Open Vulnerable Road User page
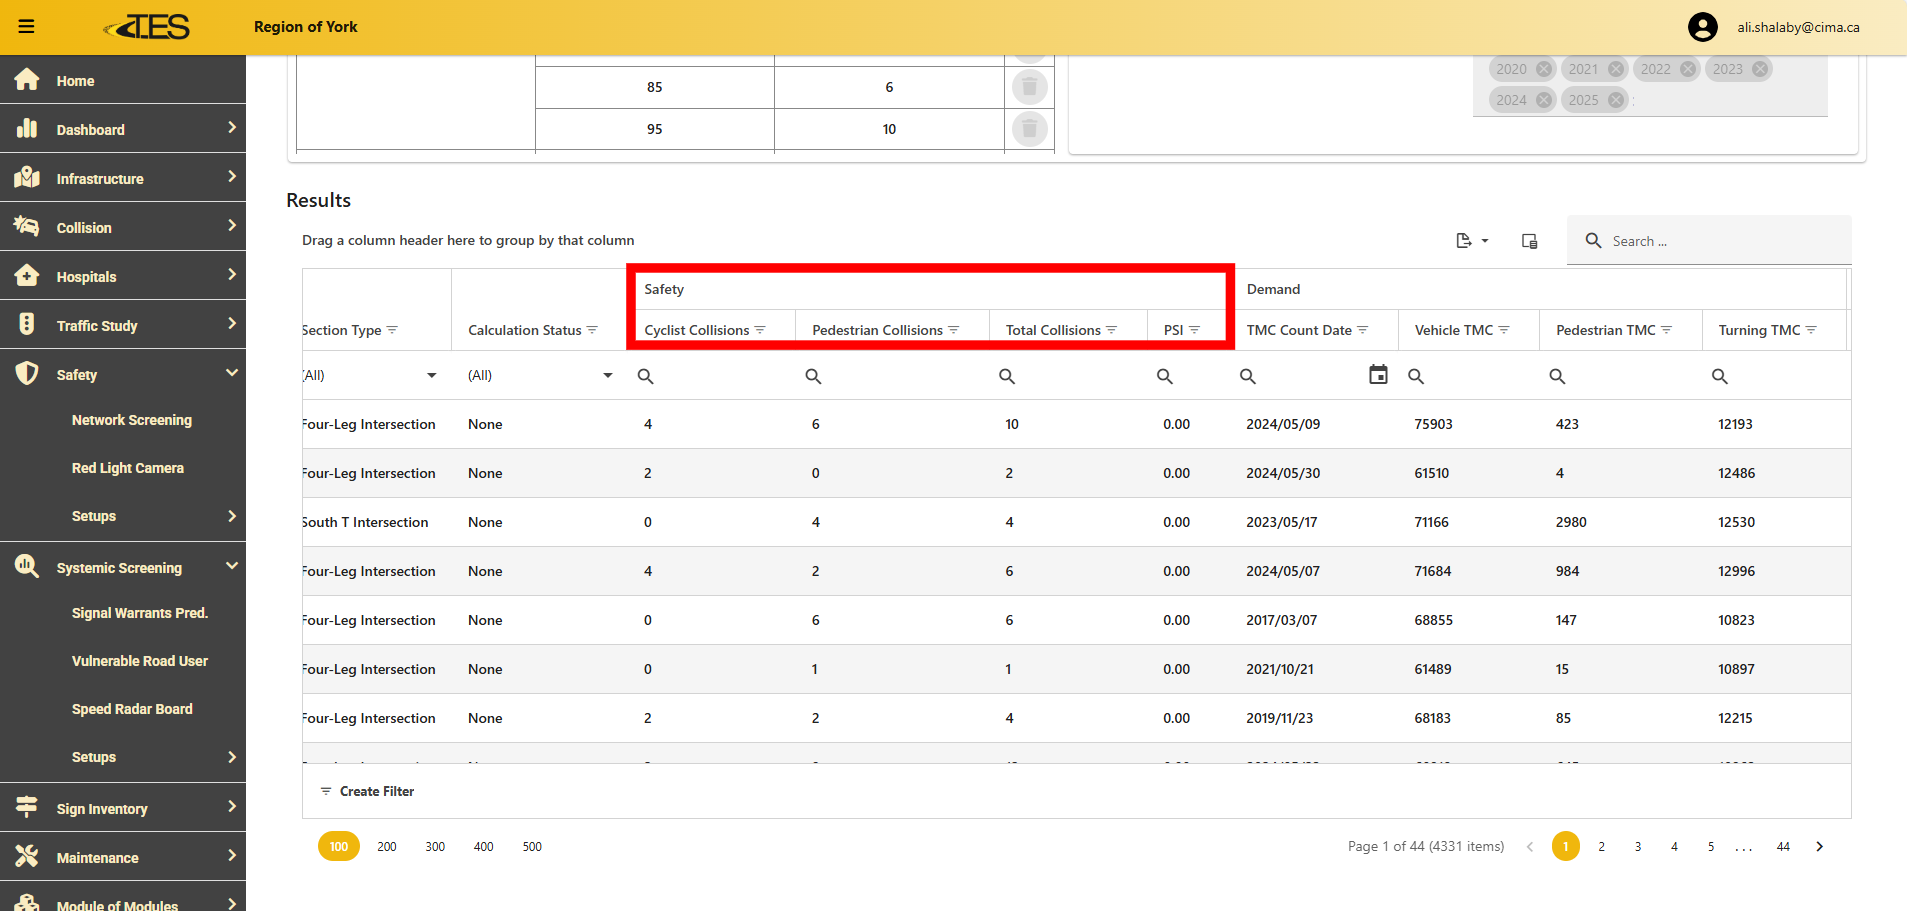The width and height of the screenshot is (1907, 911). click(x=139, y=661)
